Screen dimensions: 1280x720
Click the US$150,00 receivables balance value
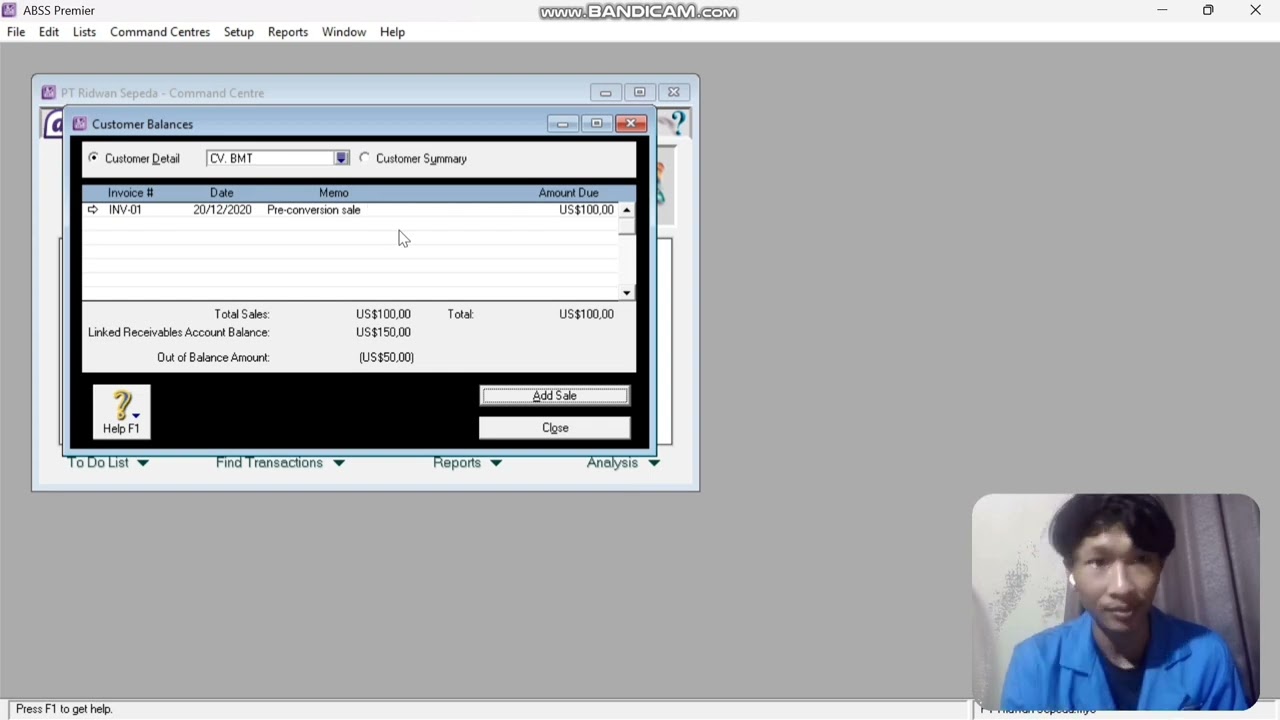[x=383, y=332]
